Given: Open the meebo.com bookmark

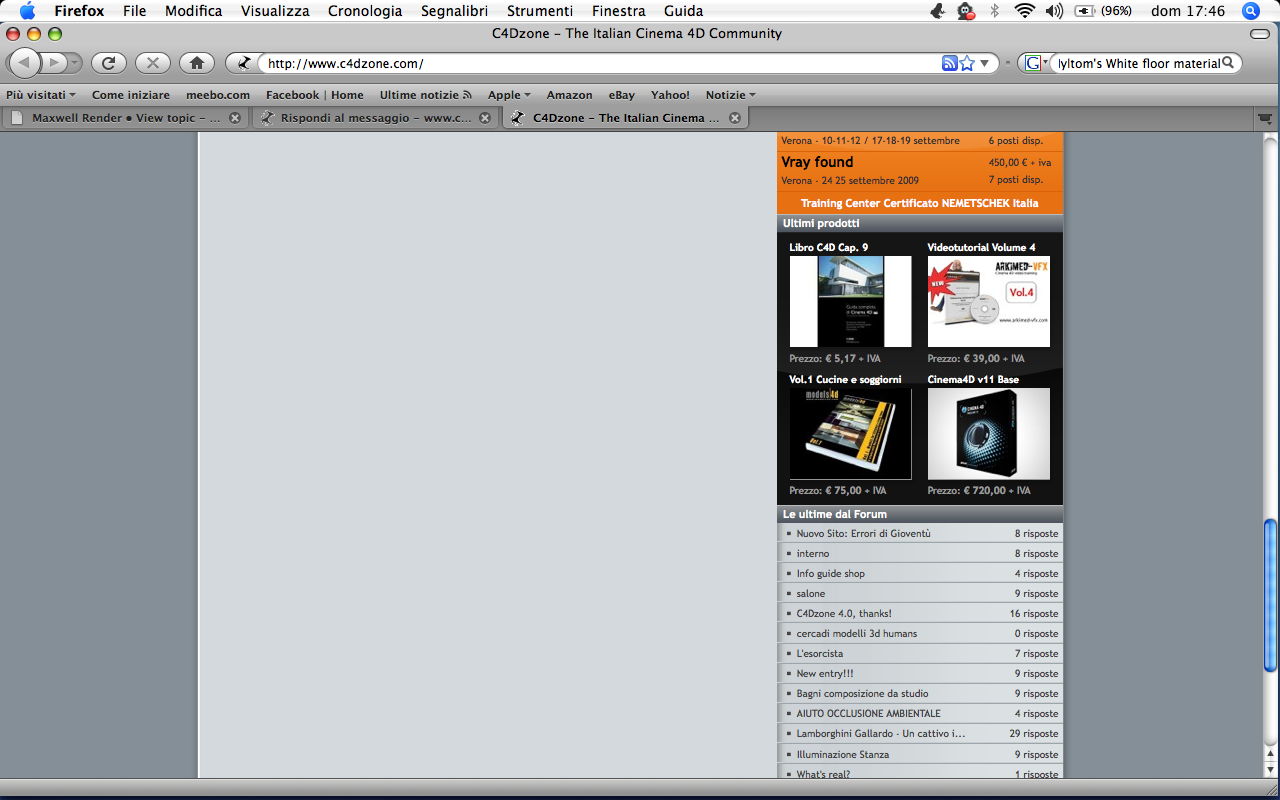Looking at the screenshot, I should (218, 95).
